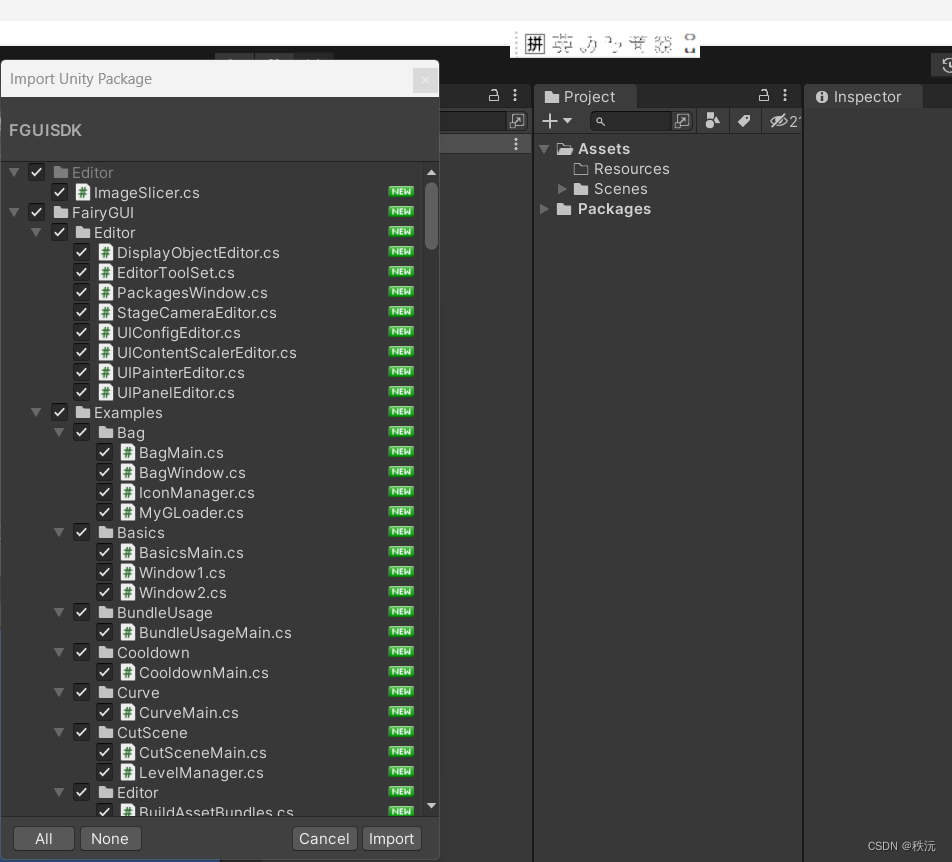Collapse the Examples folder in import list
952x862 pixels.
pos(36,412)
